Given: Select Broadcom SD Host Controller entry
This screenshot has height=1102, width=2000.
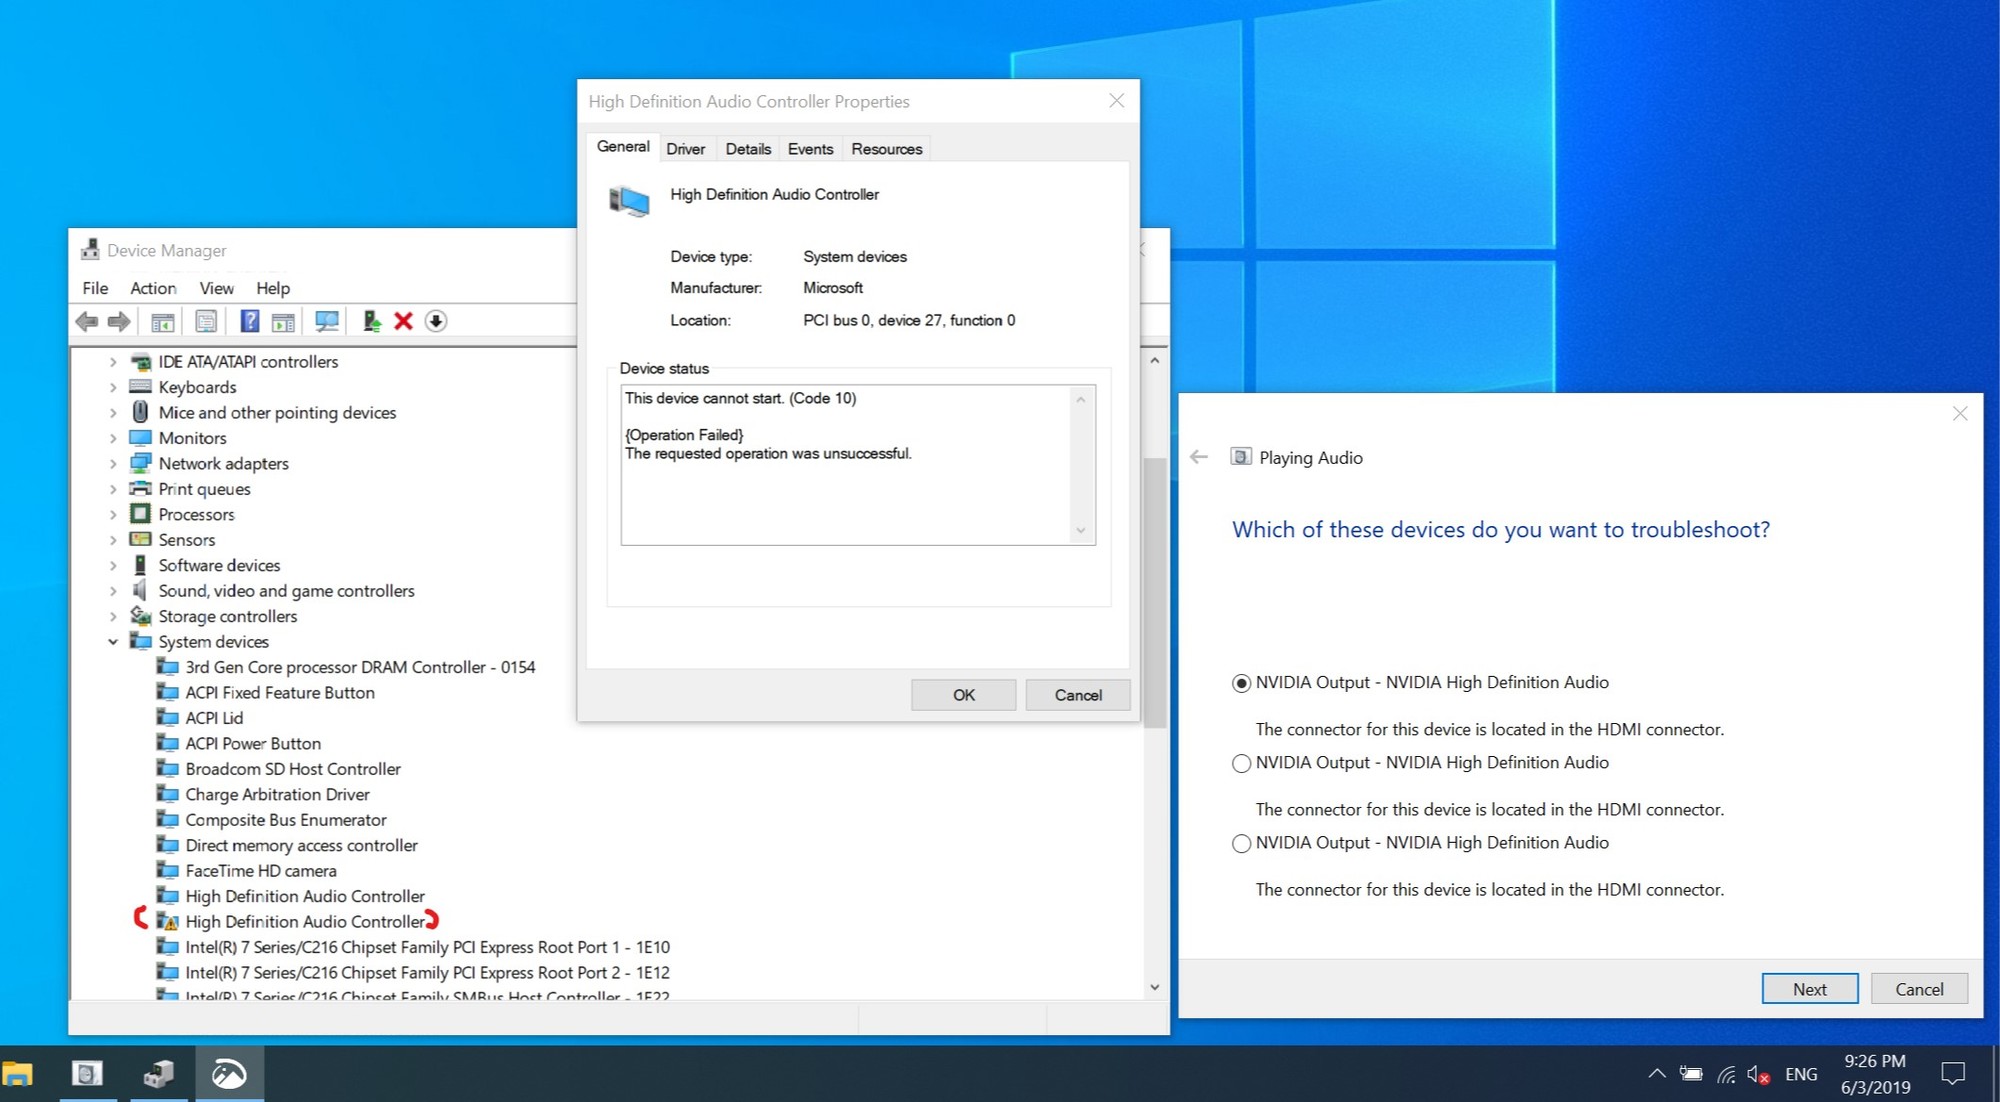Looking at the screenshot, I should coord(293,769).
